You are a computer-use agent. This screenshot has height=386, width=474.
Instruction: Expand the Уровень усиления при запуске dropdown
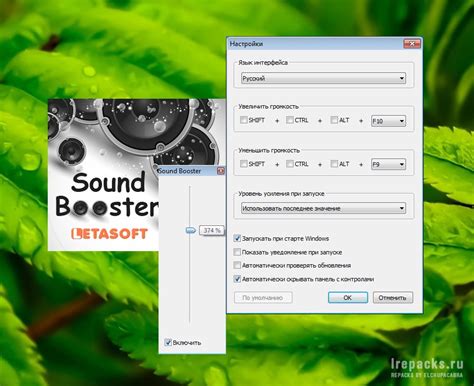click(x=323, y=208)
